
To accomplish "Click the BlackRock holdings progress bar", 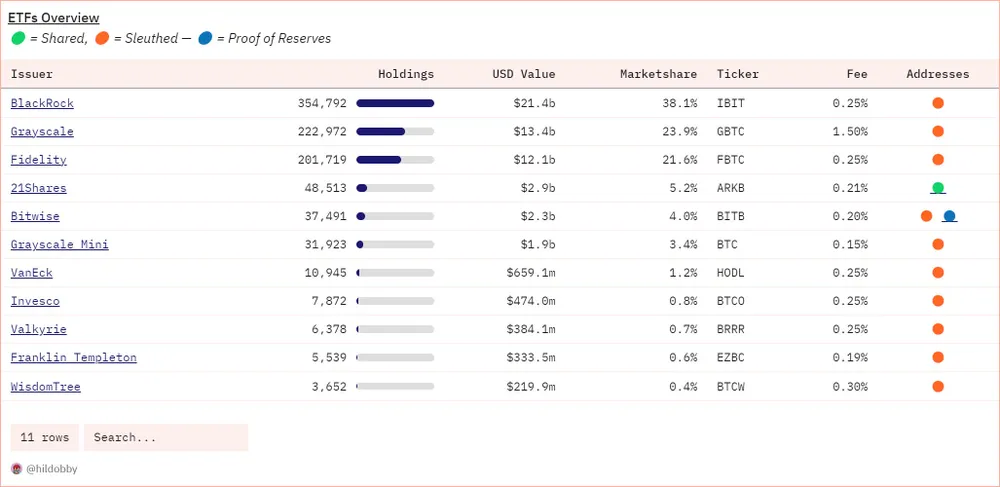I will [395, 103].
